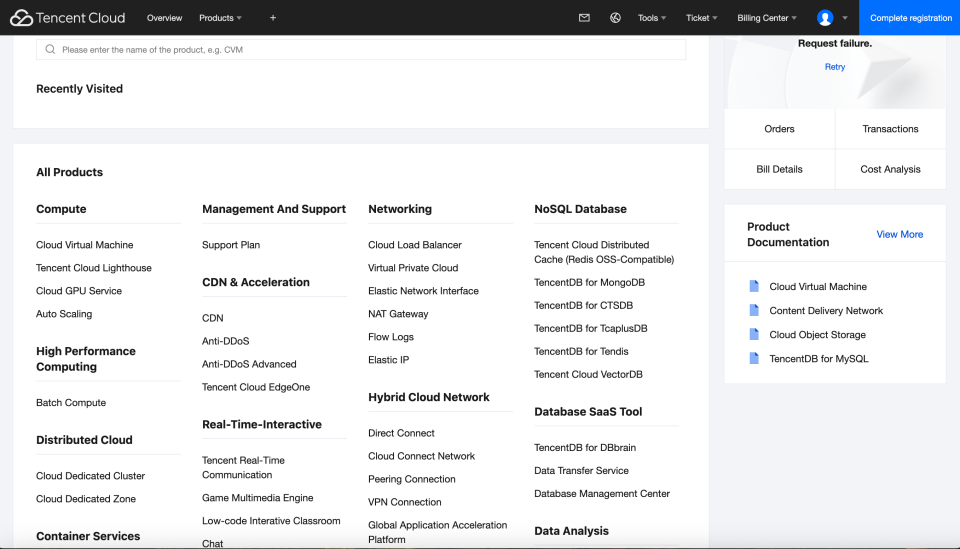The image size is (960, 549).
Task: Click the Tencent Cloud logo
Action: pyautogui.click(x=67, y=18)
